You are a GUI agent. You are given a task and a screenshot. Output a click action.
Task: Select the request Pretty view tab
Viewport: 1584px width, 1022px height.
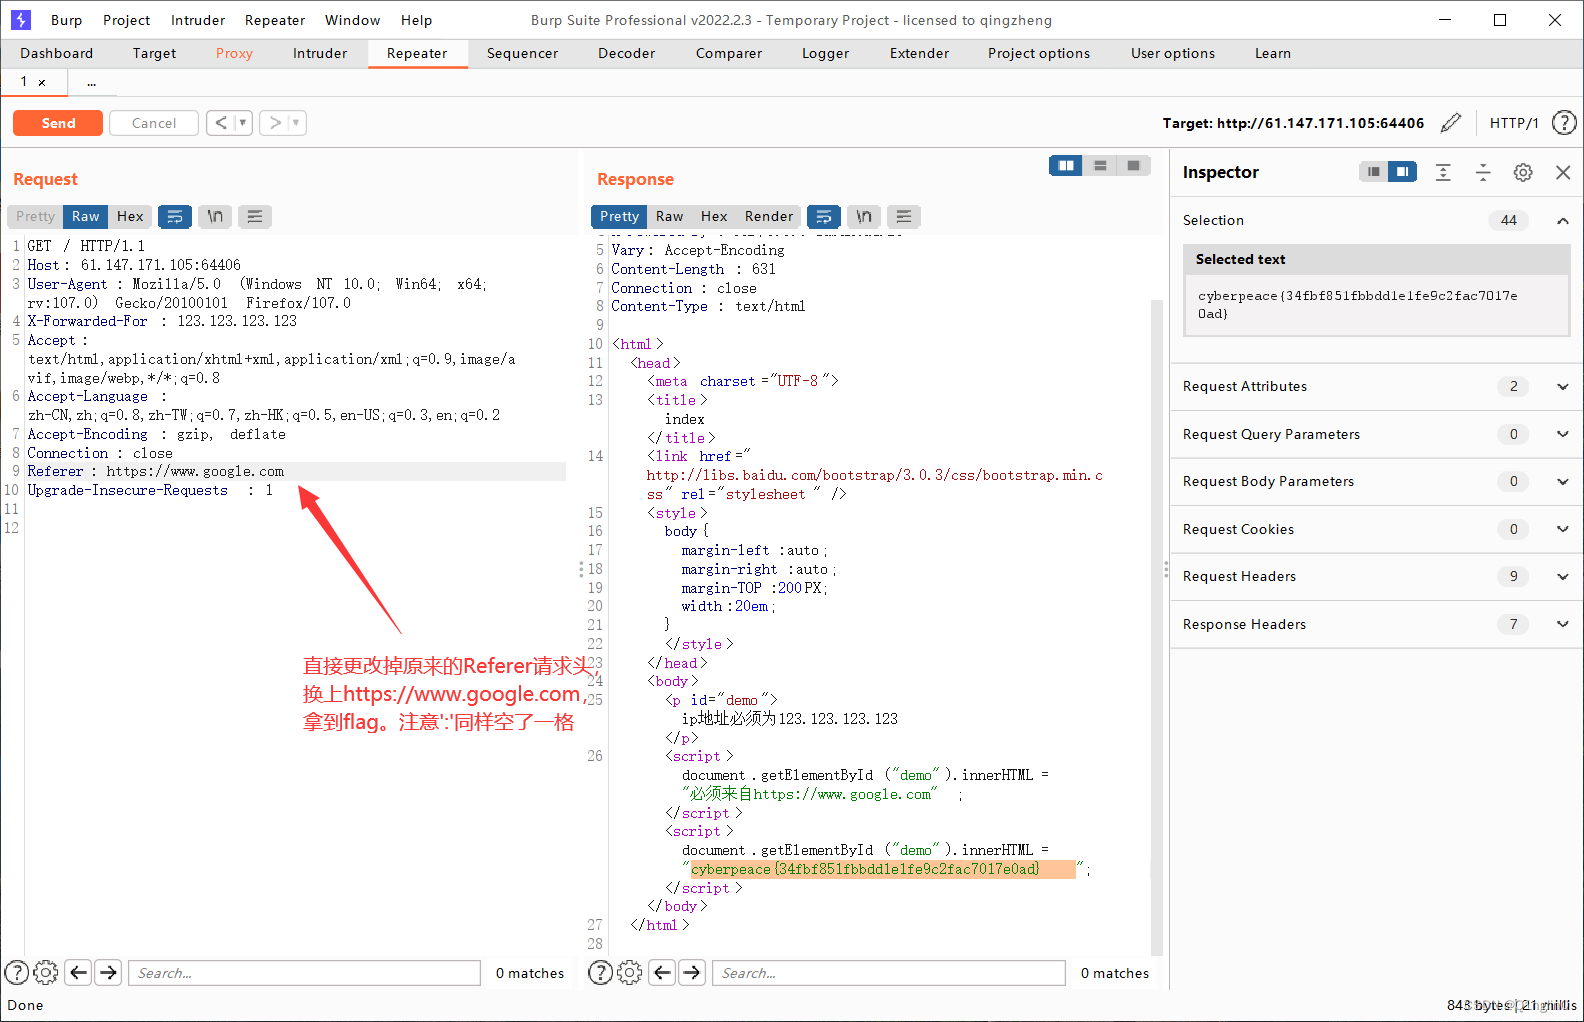(36, 216)
